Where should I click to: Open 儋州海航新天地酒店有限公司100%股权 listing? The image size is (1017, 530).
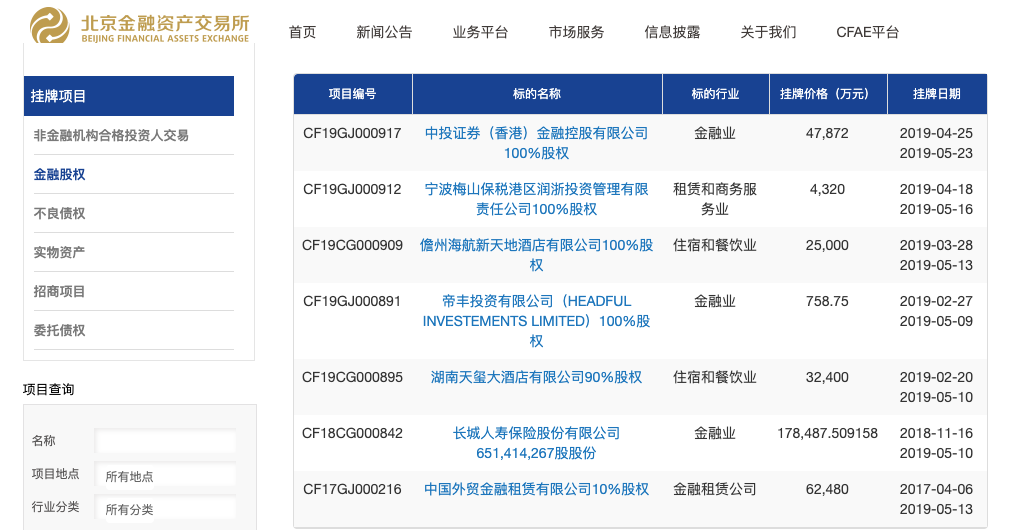click(536, 255)
